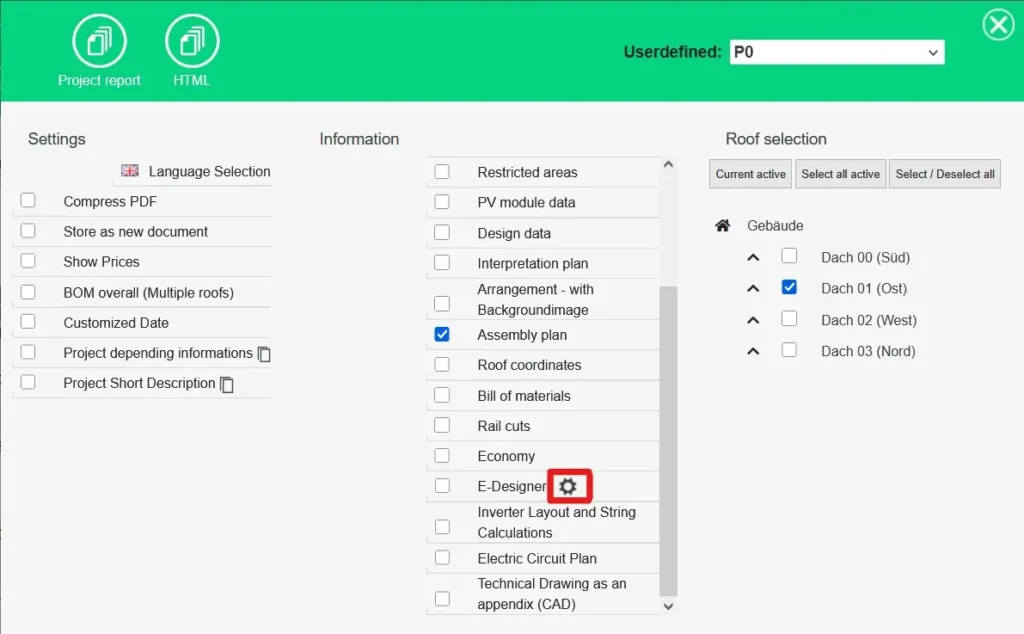Collapse the Dach 03 (Nord) chevron

pos(754,351)
